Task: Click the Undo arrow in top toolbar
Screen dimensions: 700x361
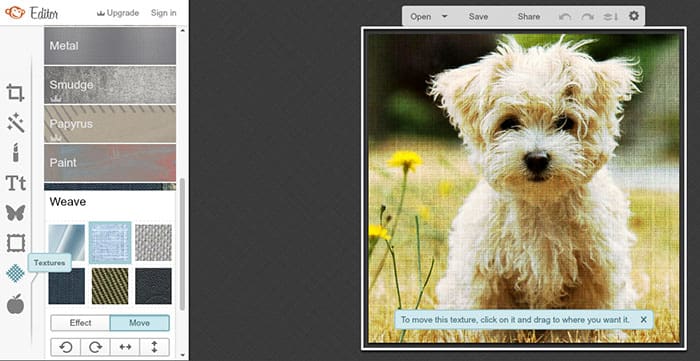Action: (565, 17)
